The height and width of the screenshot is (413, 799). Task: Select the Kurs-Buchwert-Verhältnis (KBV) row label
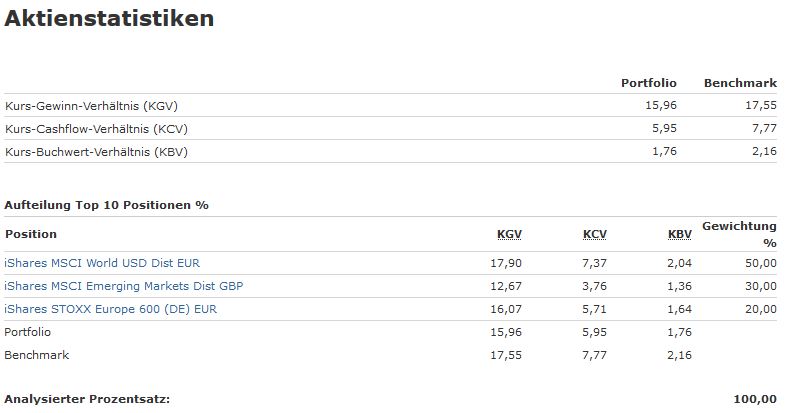(x=96, y=152)
